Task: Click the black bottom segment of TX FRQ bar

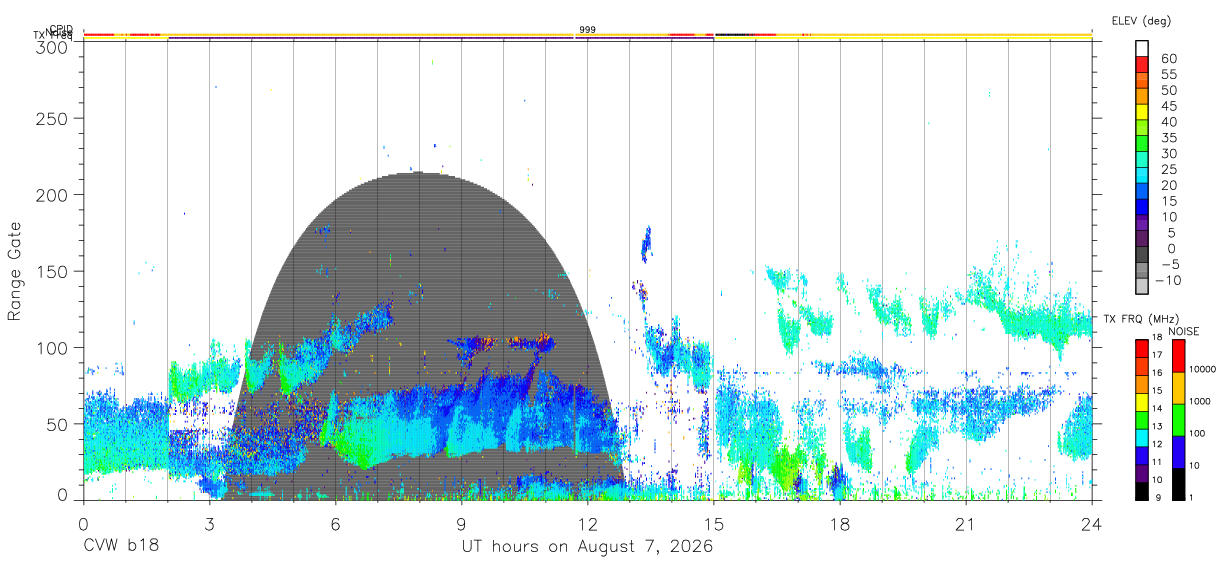Action: pyautogui.click(x=1142, y=491)
